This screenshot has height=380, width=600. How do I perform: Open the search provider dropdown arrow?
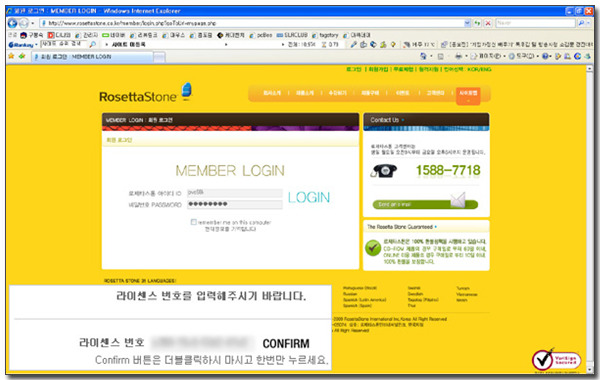point(589,23)
